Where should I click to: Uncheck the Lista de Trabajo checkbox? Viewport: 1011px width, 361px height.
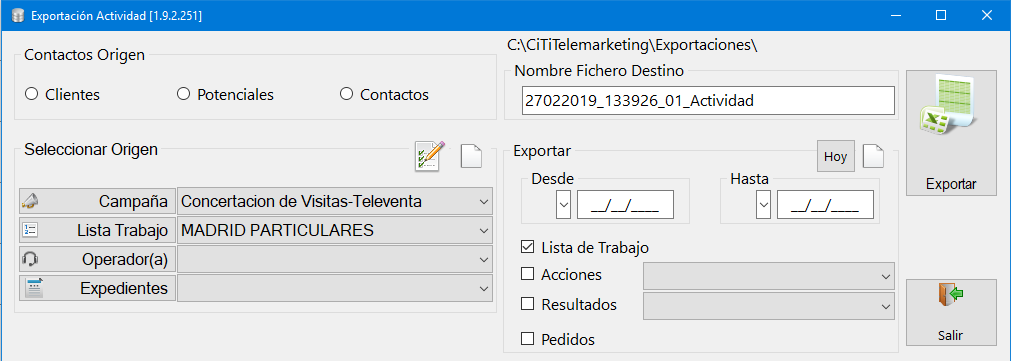[x=527, y=246]
